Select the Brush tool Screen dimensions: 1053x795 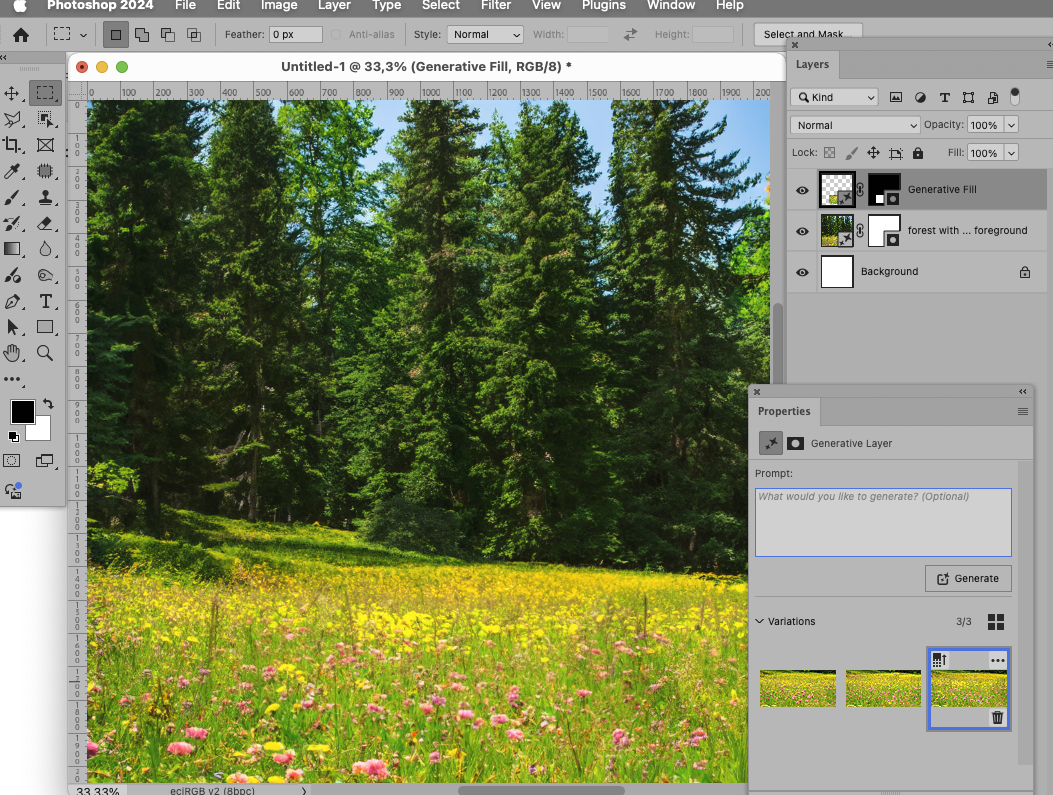[x=14, y=197]
